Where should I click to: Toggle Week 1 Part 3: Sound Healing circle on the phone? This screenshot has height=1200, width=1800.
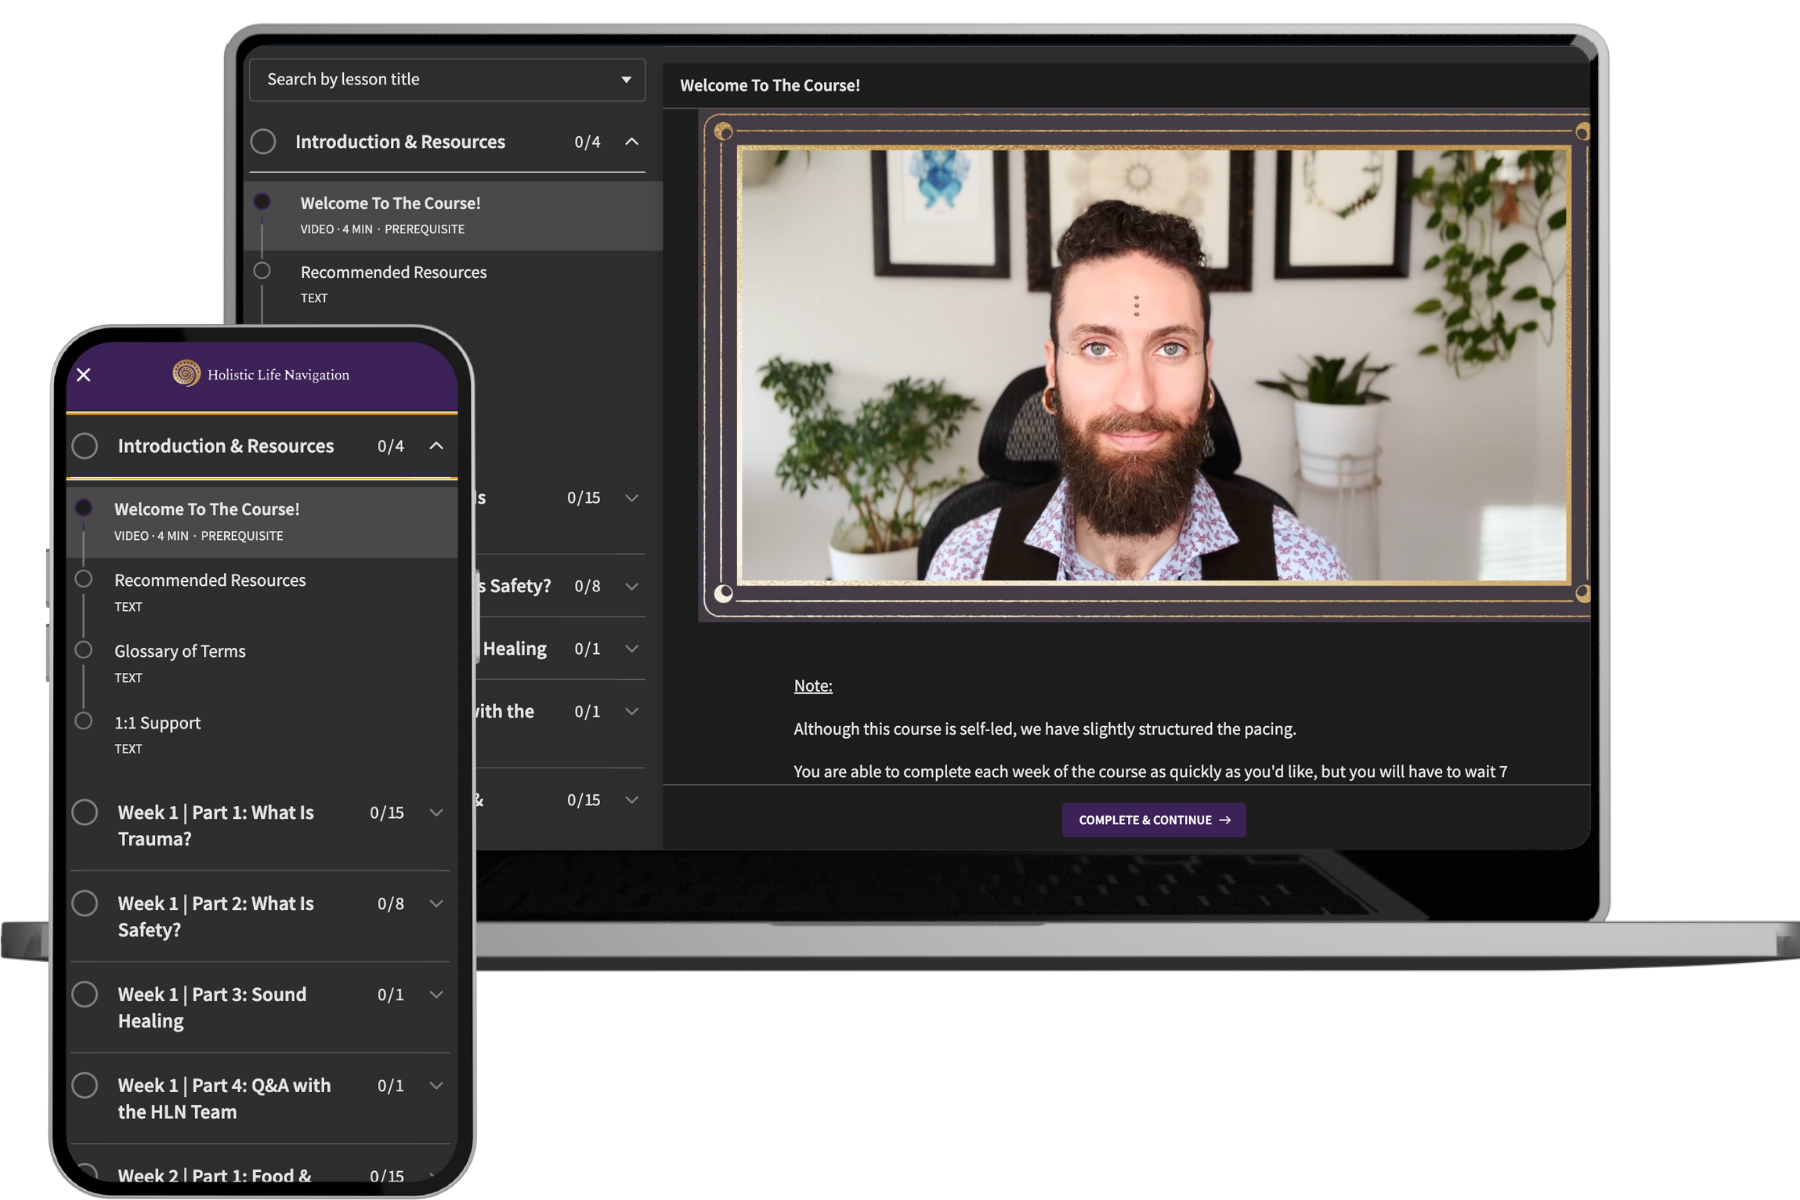pyautogui.click(x=85, y=995)
